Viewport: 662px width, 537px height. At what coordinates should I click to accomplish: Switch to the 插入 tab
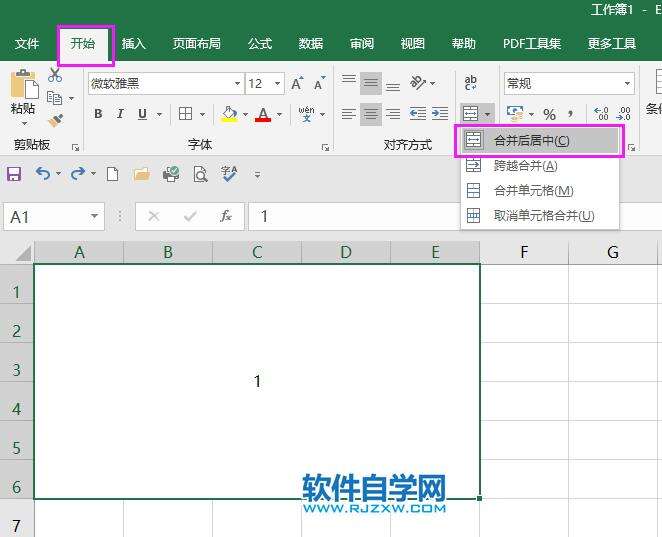[134, 43]
